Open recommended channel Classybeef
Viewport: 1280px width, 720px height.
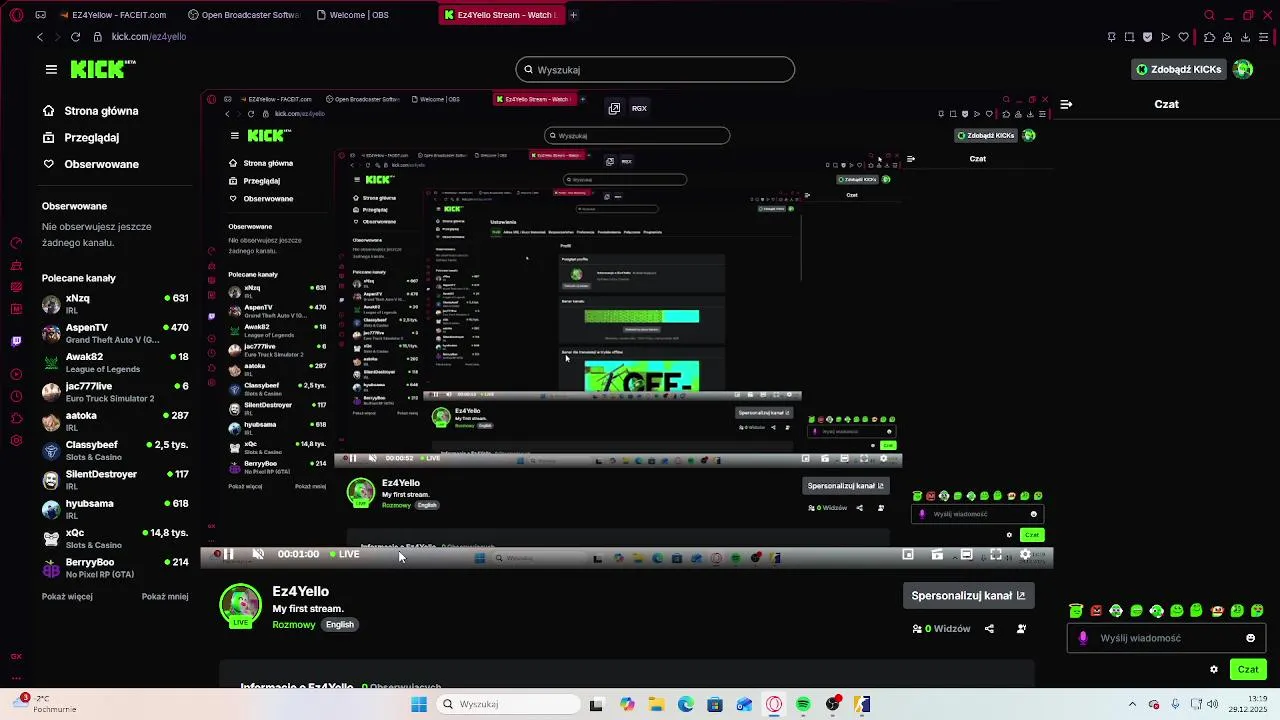[x=115, y=450]
